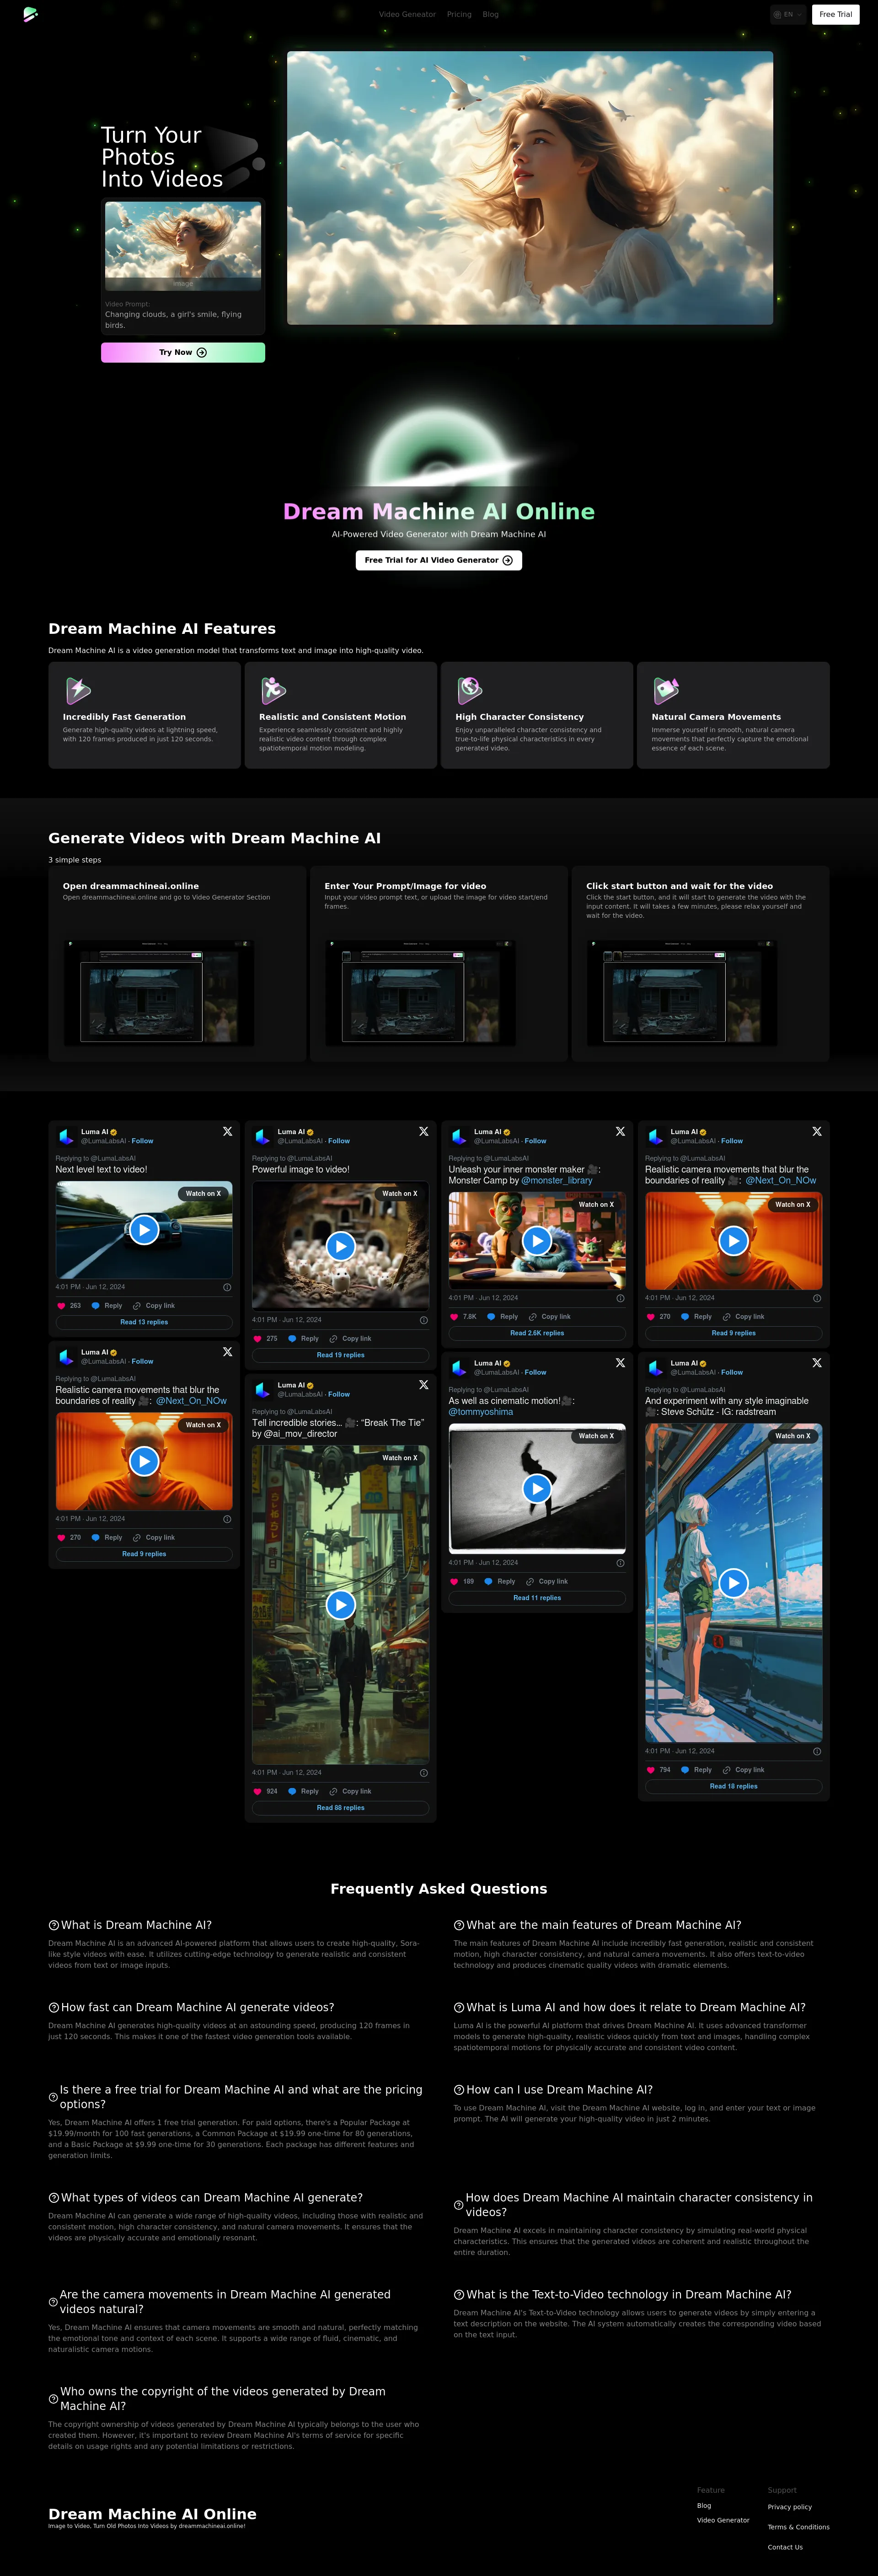Image resolution: width=878 pixels, height=2576 pixels.
Task: Play the cinematic motion black-and-white video
Action: 537,1488
